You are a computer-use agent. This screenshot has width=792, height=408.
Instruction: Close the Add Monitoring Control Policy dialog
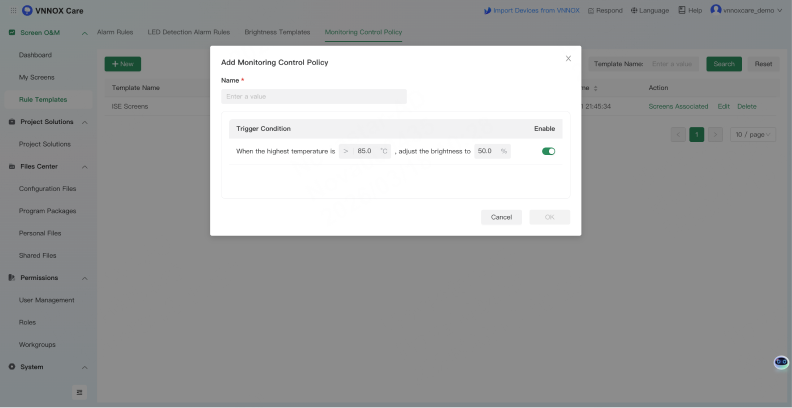568,59
